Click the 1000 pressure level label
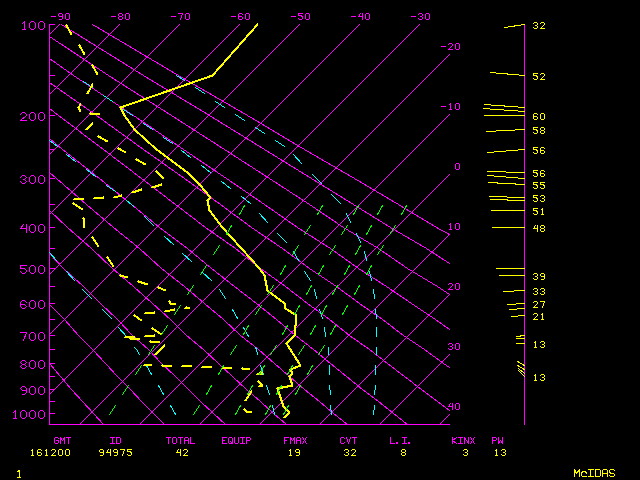 [x=30, y=414]
